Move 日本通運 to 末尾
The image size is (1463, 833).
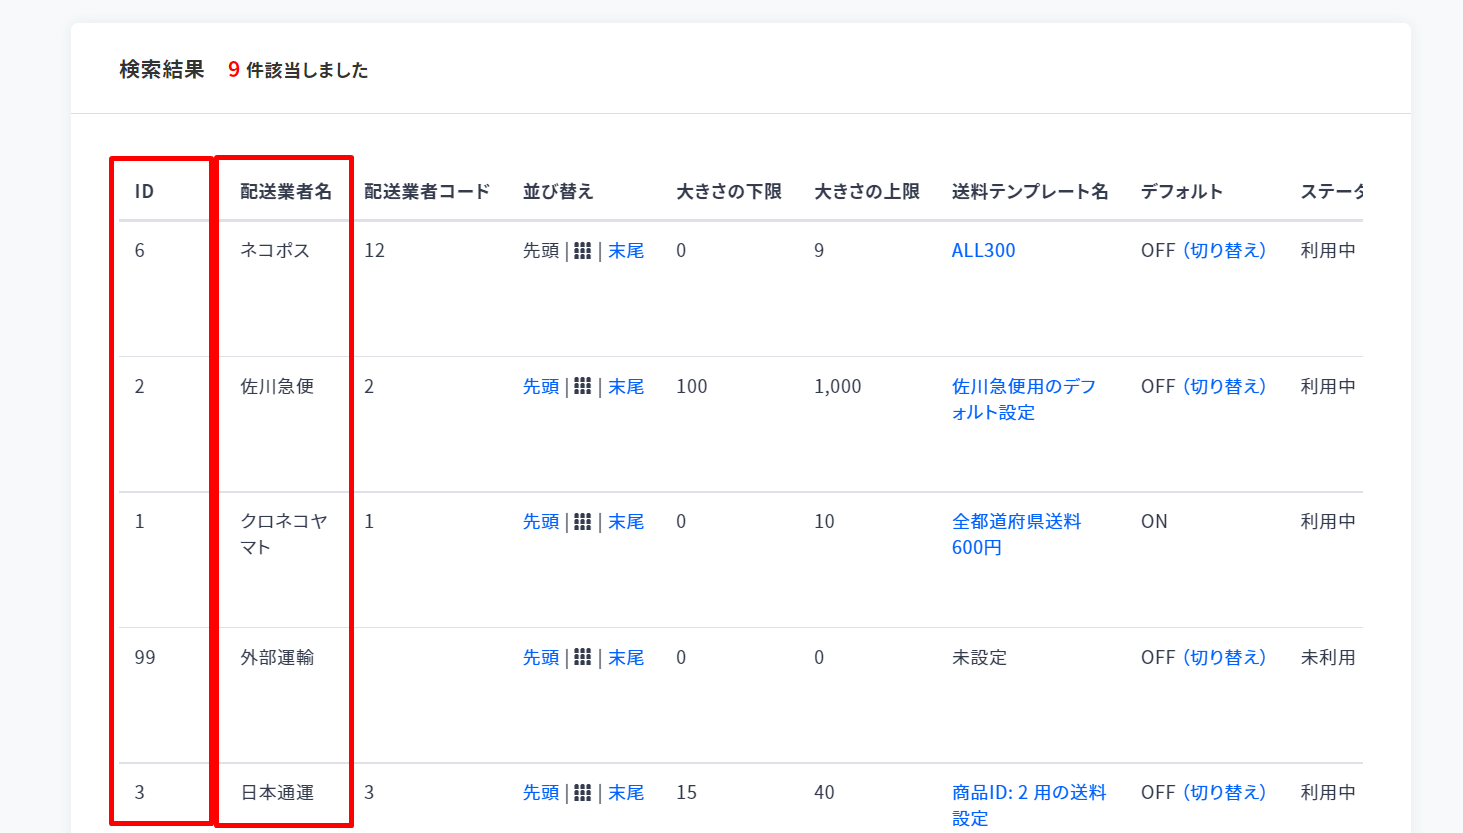(x=626, y=792)
